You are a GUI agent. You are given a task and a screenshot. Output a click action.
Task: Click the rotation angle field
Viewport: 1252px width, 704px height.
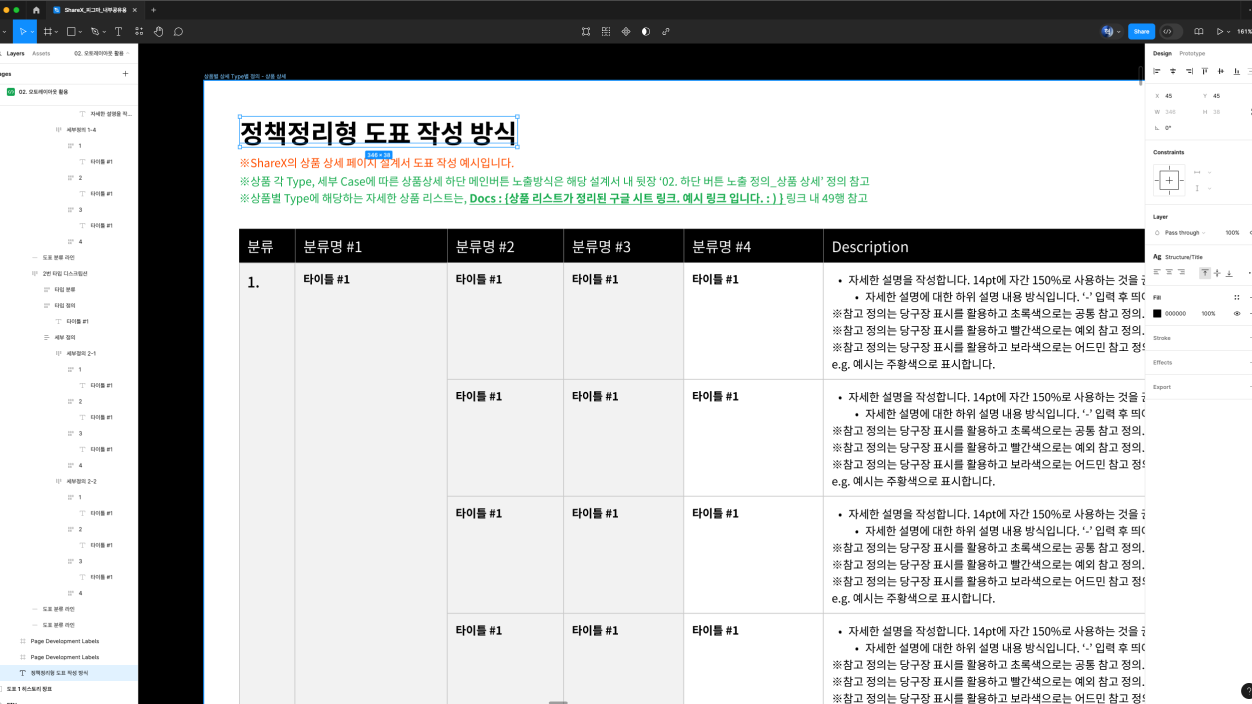1176,128
